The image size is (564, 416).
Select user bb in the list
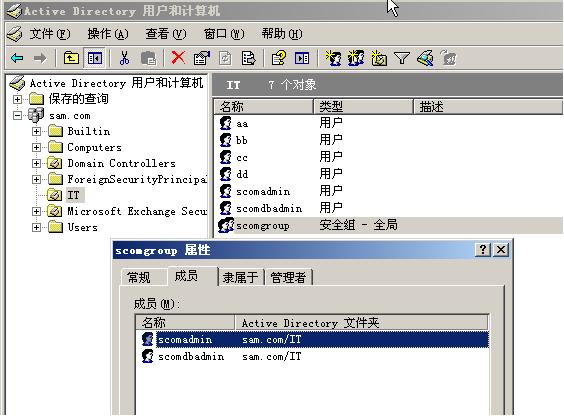coord(242,140)
